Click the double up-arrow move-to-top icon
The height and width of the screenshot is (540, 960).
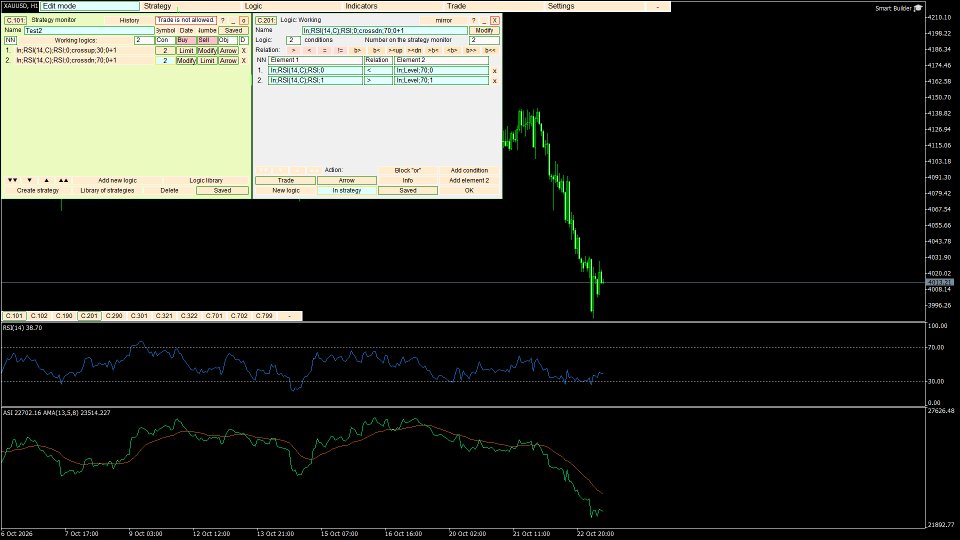(64, 181)
